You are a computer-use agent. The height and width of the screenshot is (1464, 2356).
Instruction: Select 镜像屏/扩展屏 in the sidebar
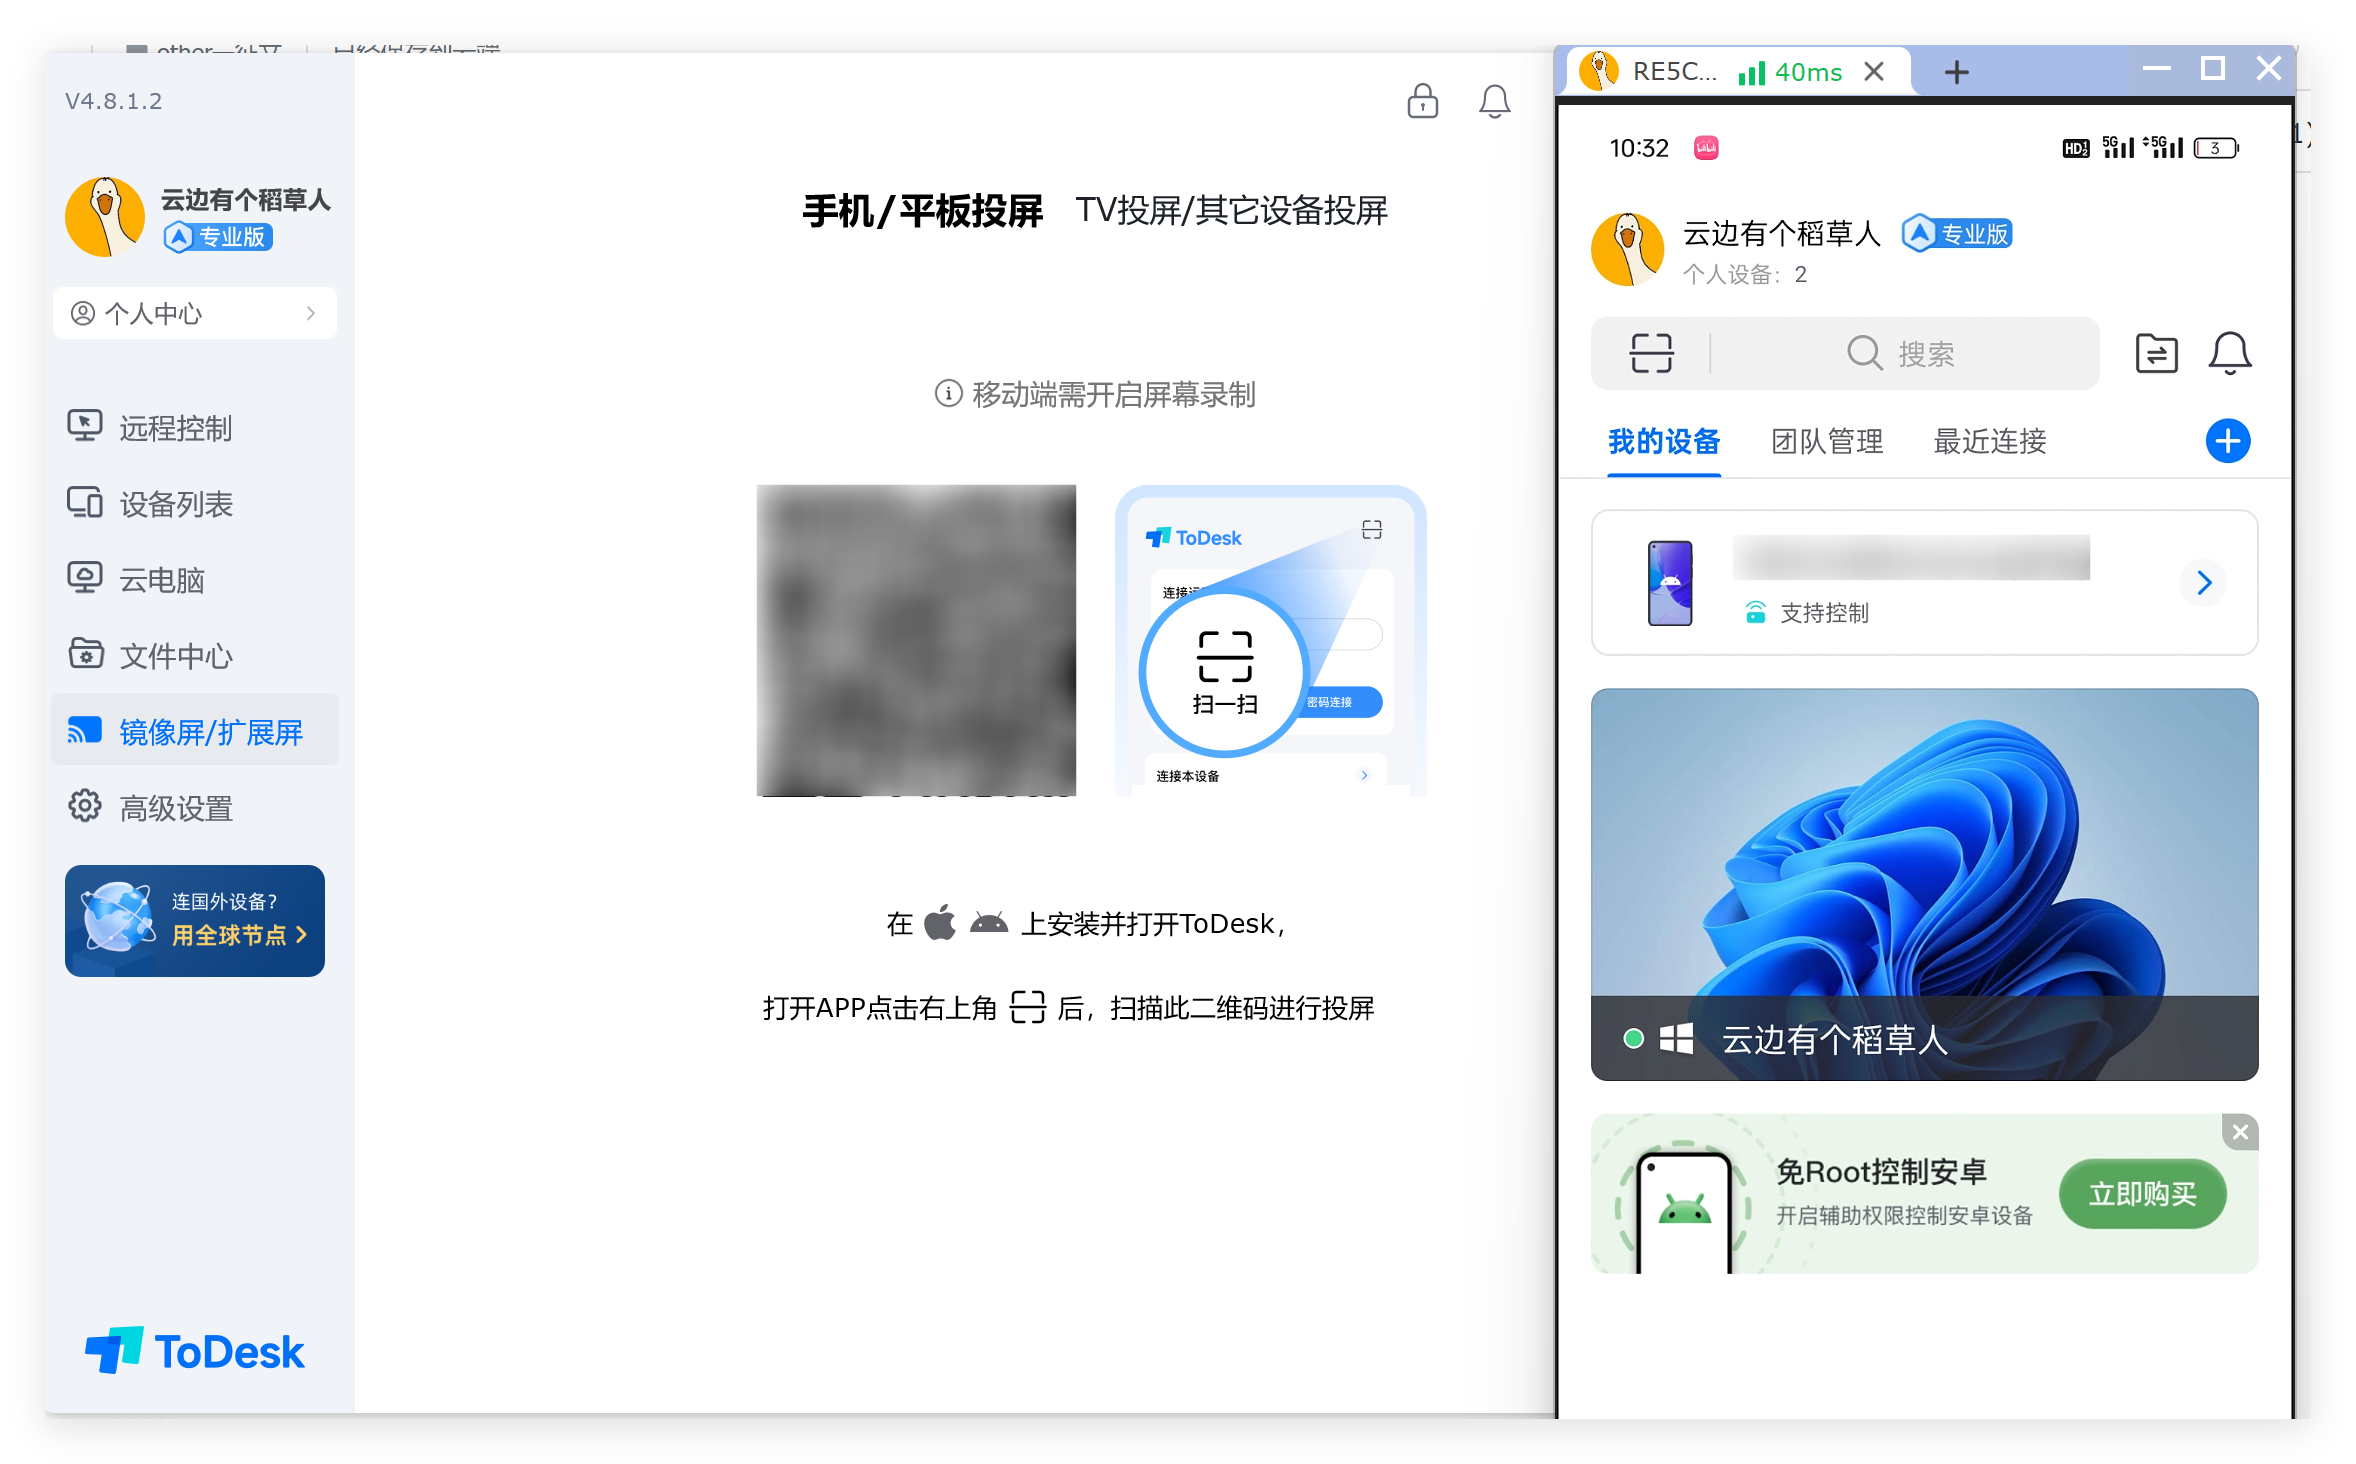click(195, 731)
